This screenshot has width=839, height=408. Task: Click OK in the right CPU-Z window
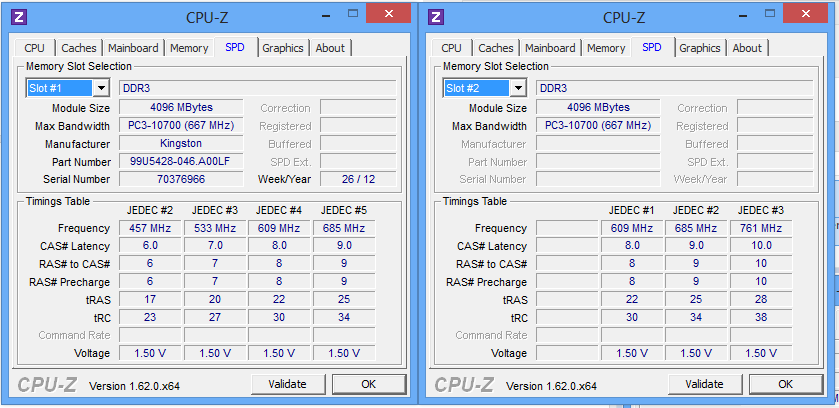coord(785,384)
